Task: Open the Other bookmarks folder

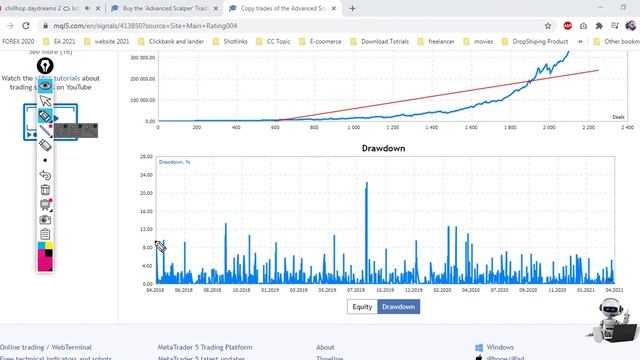Action: (x=616, y=42)
